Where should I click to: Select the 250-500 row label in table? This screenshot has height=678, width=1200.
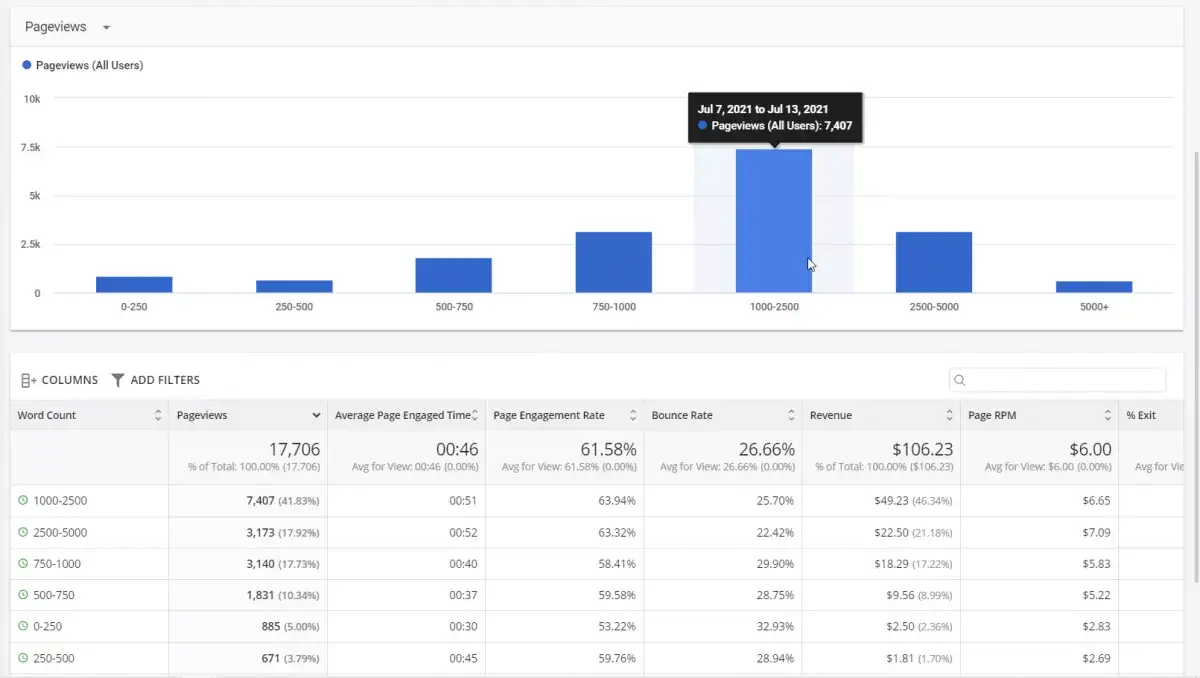pos(54,658)
